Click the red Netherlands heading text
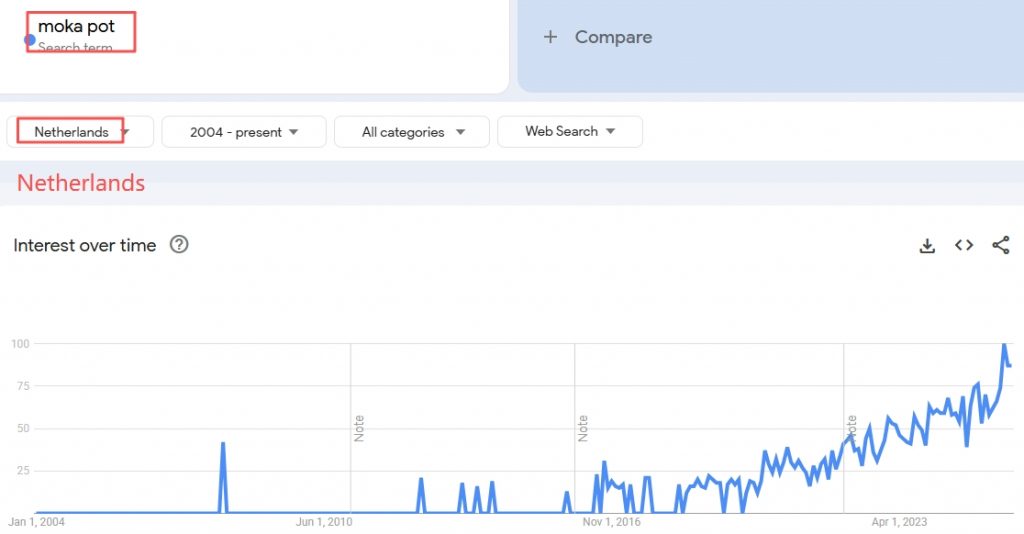 (81, 183)
